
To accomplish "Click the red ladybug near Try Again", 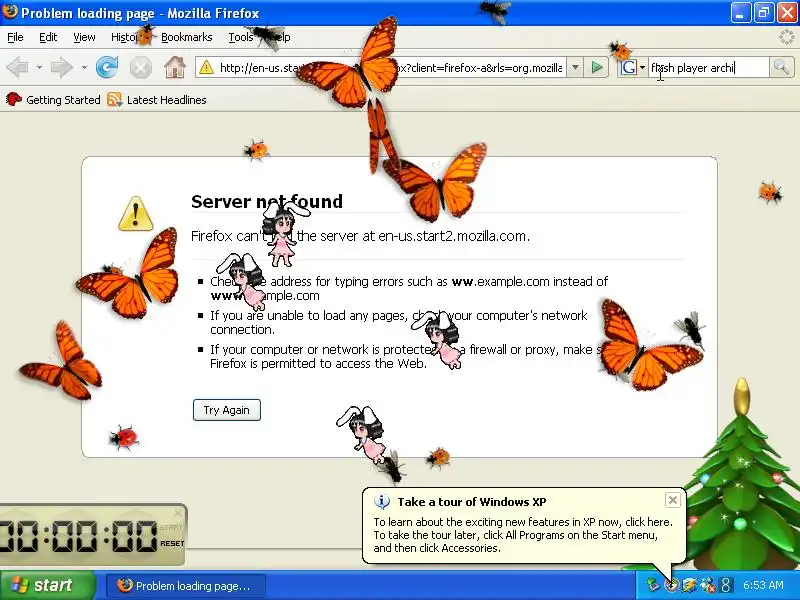I will tap(124, 438).
